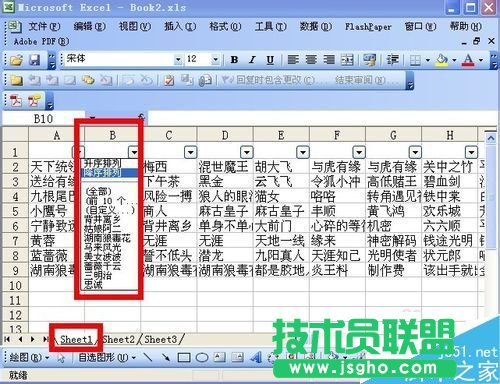Click the send mail recipient icon in reviewing toolbar

pos(205,80)
